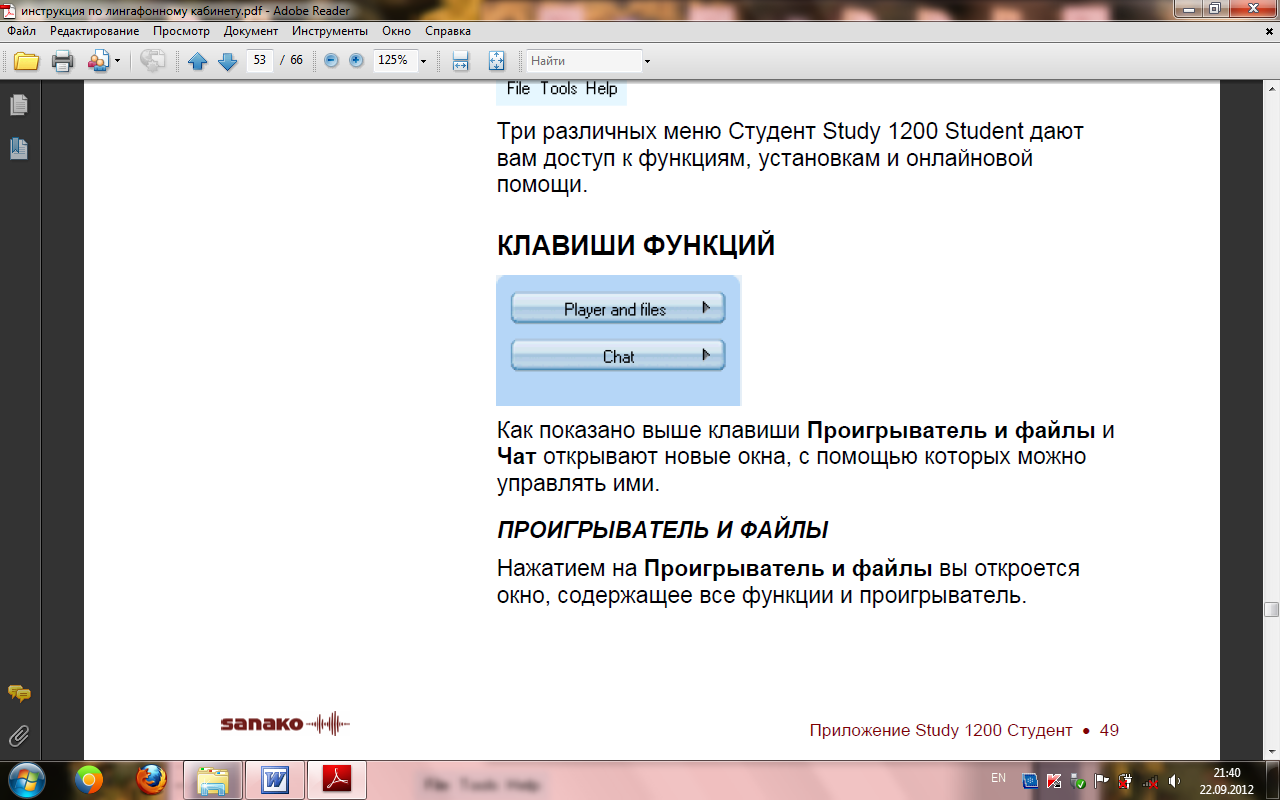This screenshot has width=1280, height=800.
Task: Show the Bookmarks panel
Action: (x=19, y=149)
